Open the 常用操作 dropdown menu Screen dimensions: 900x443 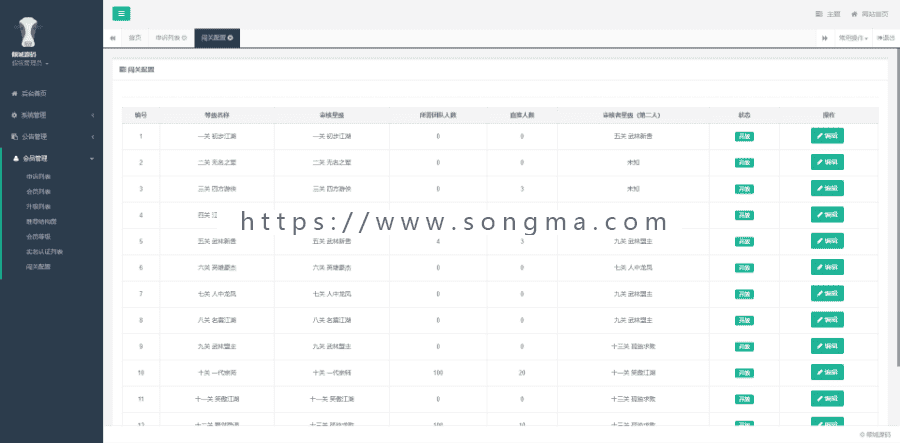(853, 38)
